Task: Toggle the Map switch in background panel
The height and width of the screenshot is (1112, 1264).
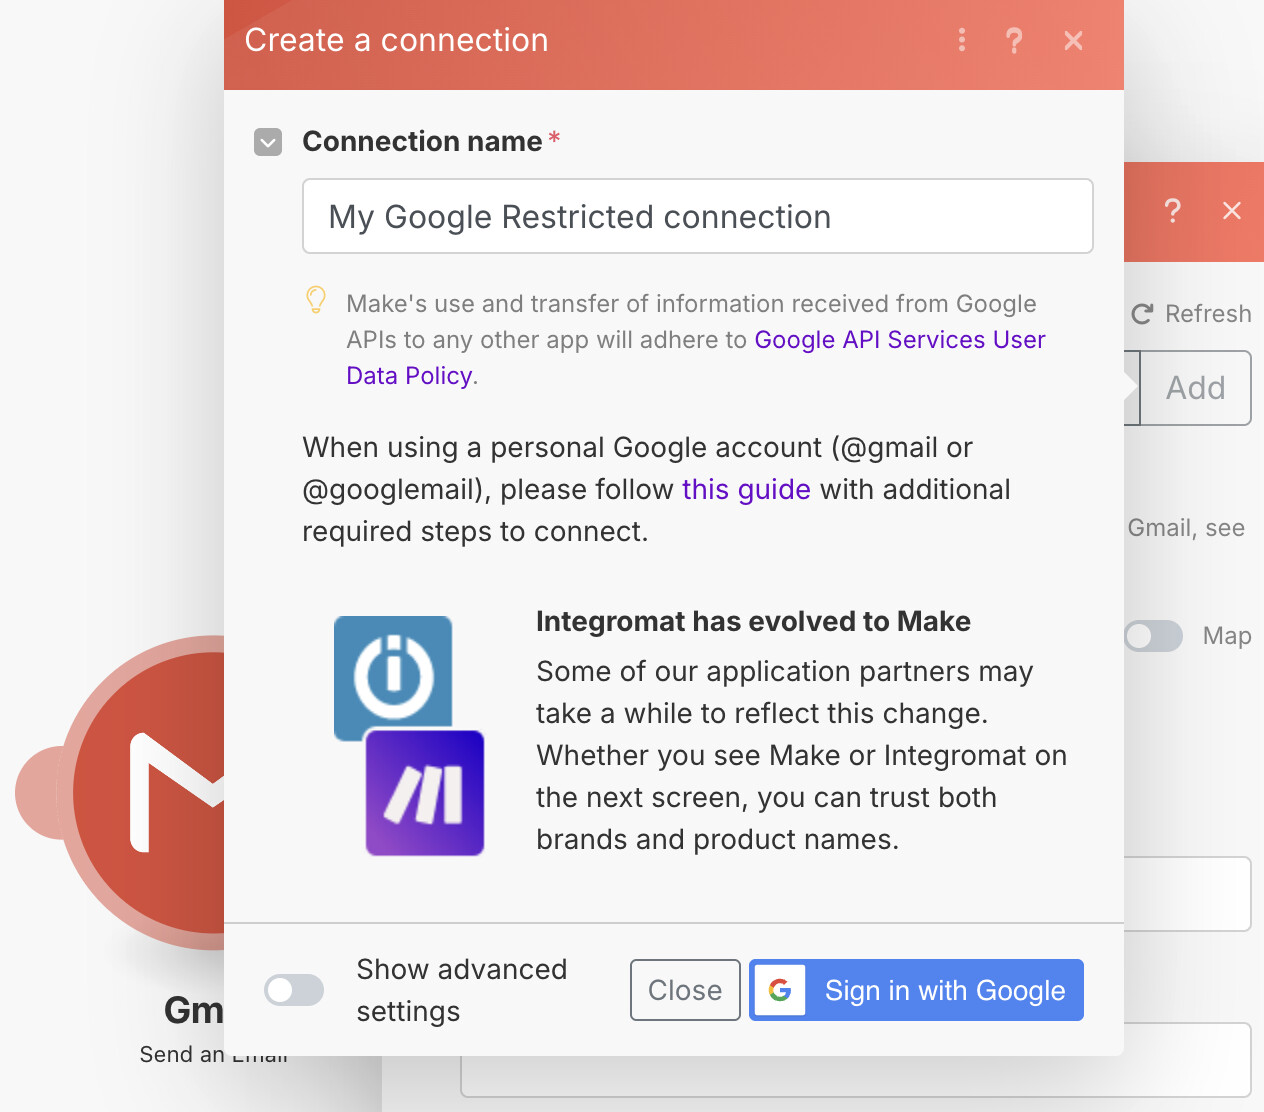Action: point(1154,636)
